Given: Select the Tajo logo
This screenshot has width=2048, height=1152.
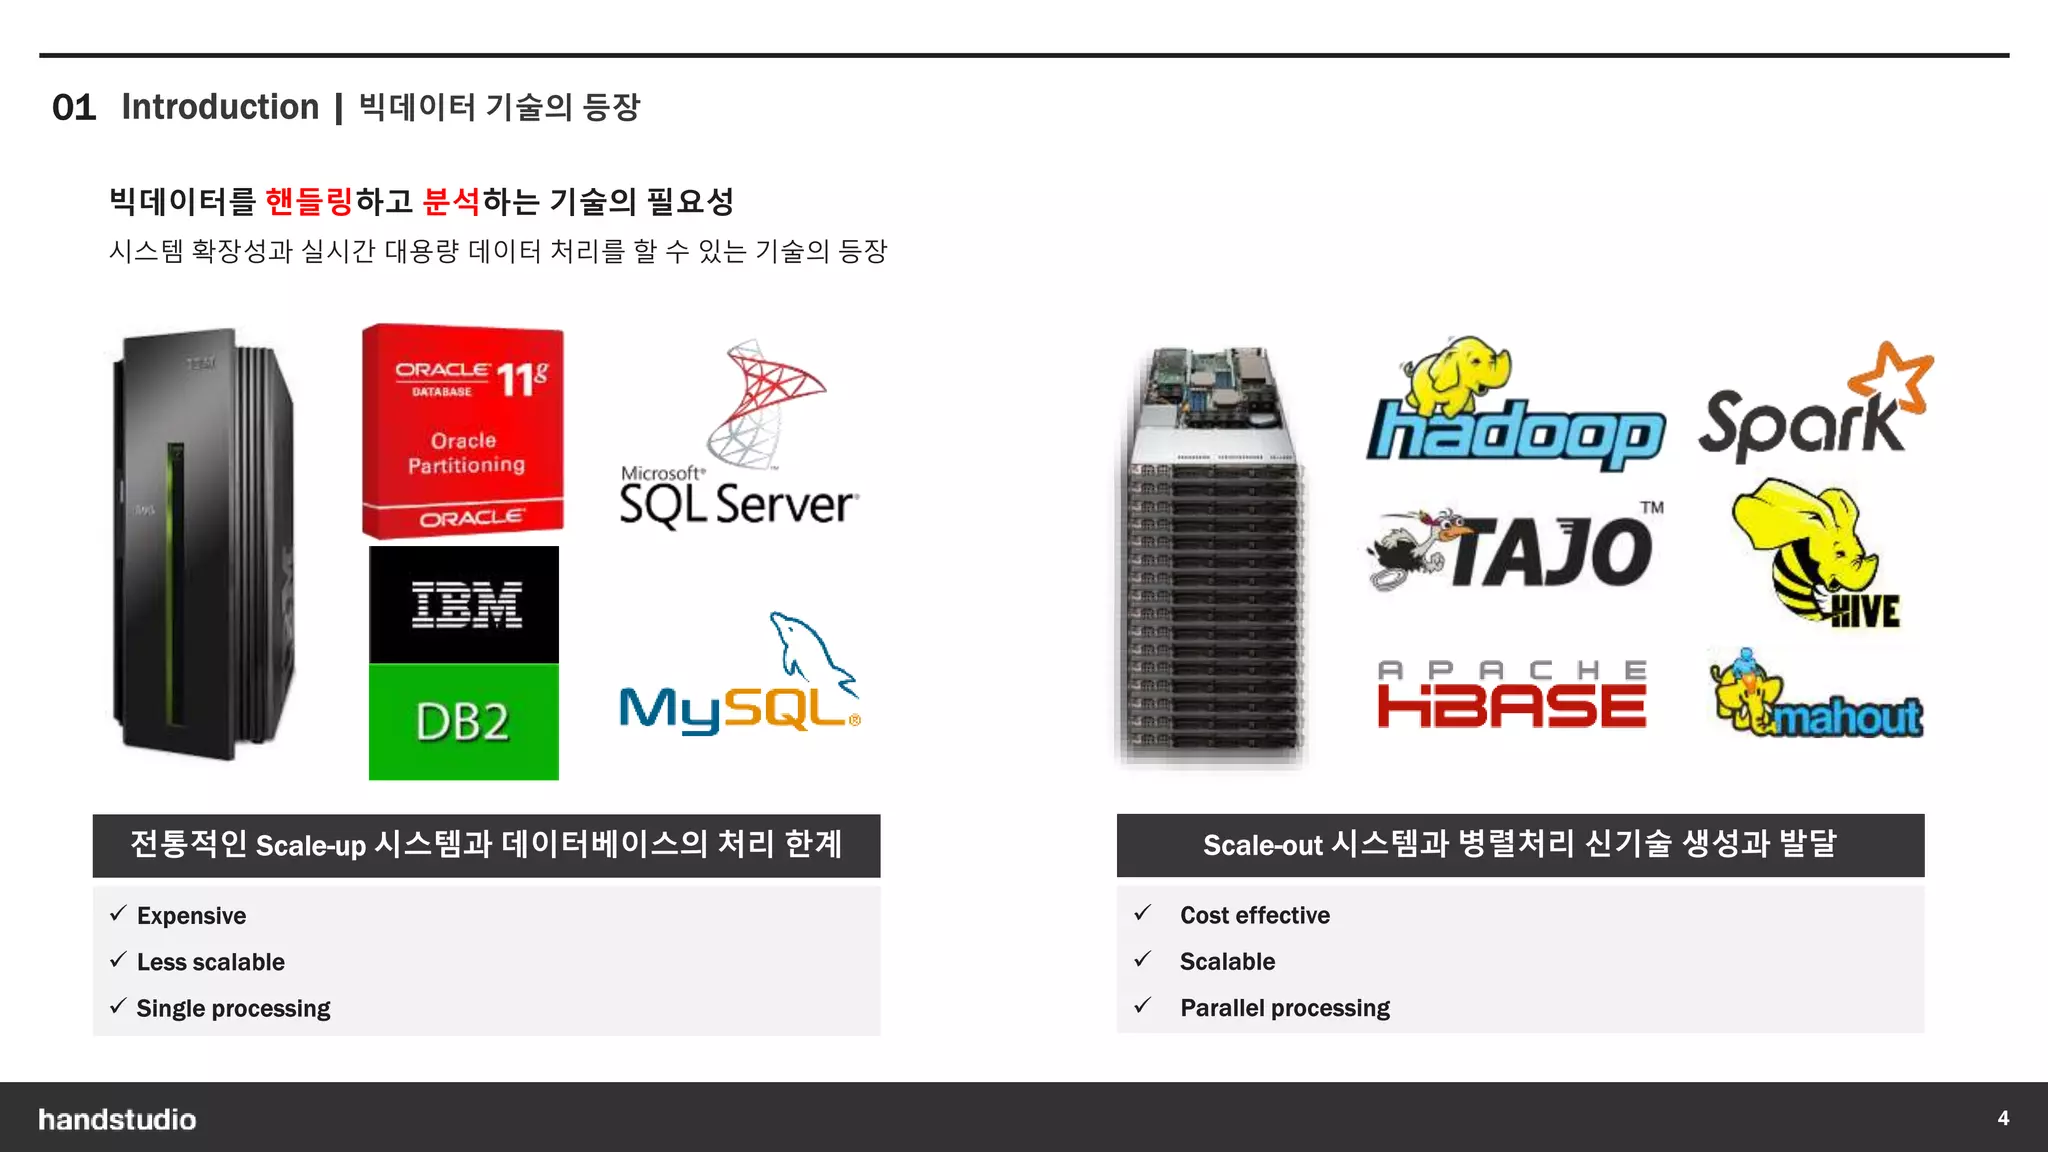Looking at the screenshot, I should tap(1514, 549).
